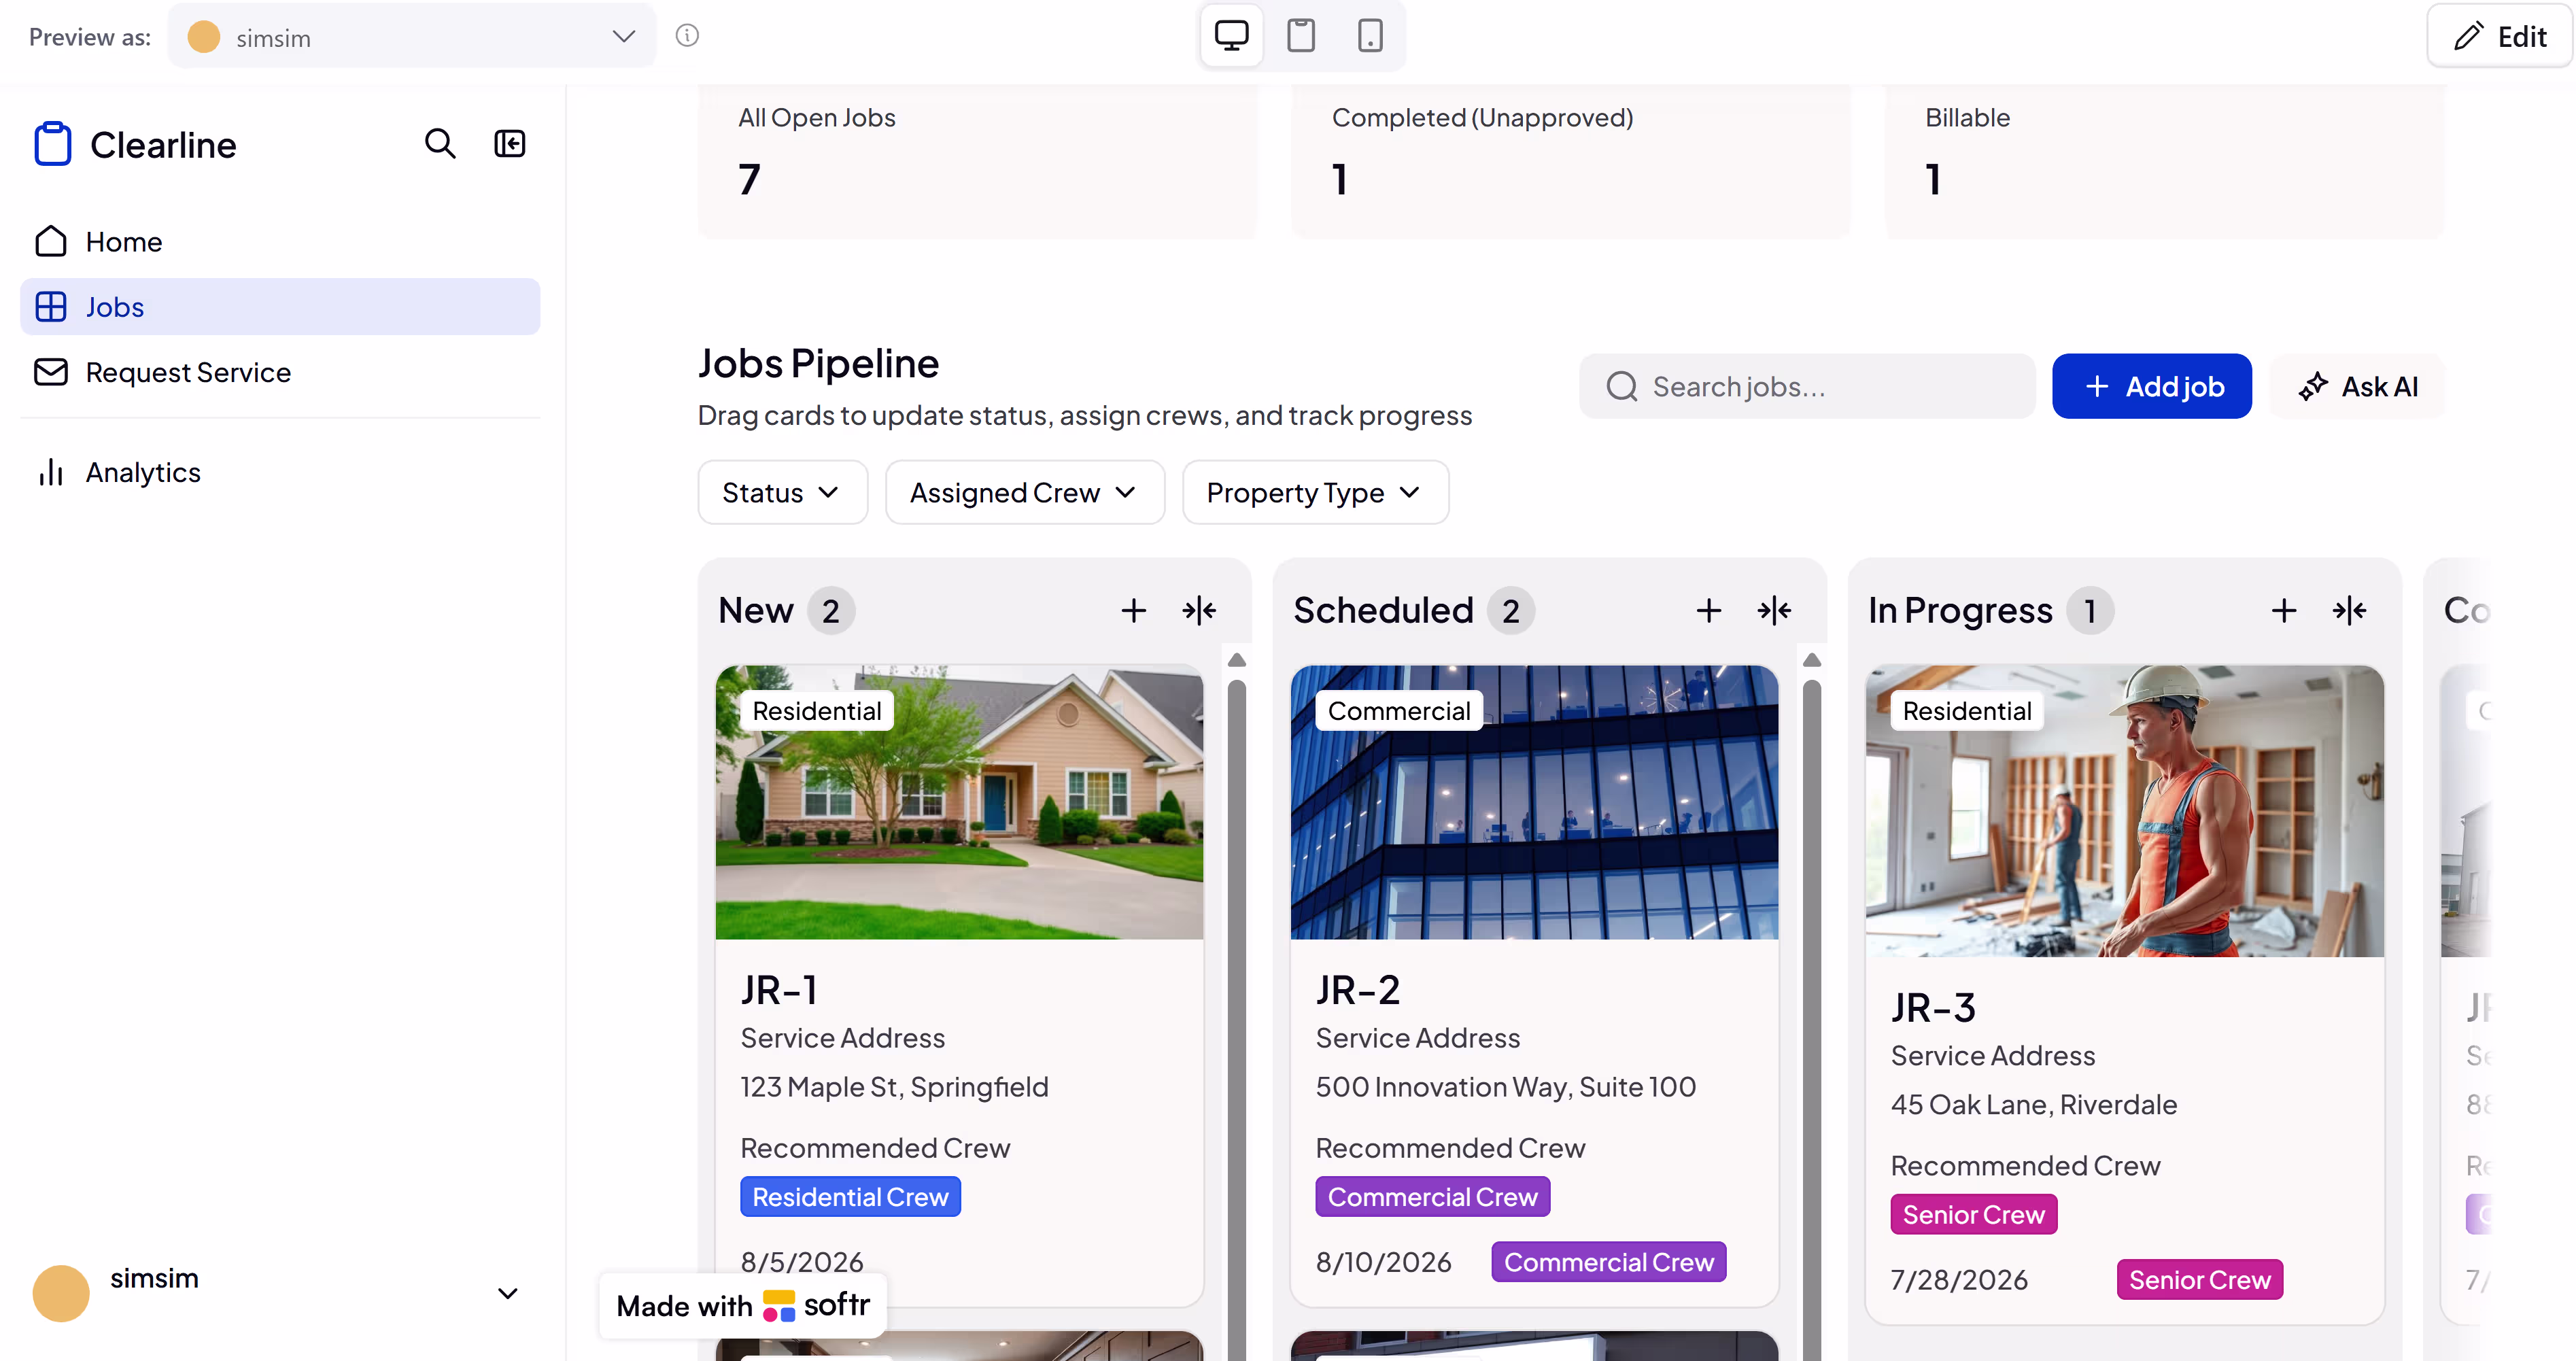Open Request Service page
The height and width of the screenshot is (1361, 2576).
(x=280, y=372)
